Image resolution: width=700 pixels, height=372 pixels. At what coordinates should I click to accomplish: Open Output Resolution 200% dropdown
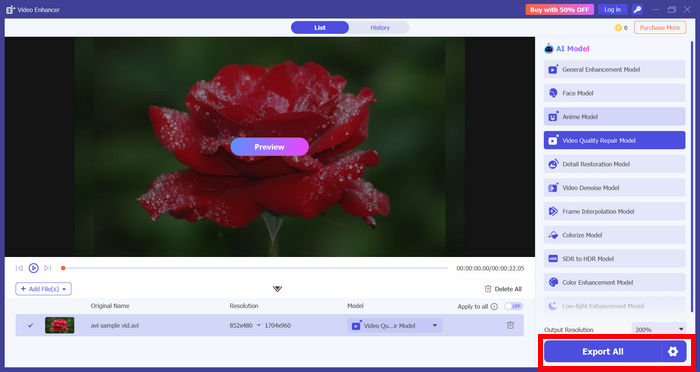[659, 330]
